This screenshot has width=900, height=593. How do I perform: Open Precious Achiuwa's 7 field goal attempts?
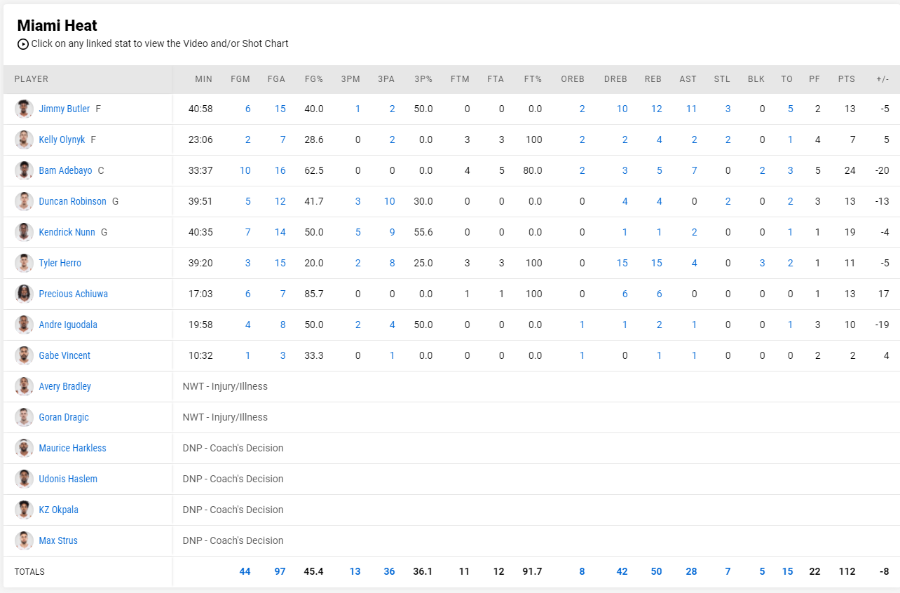pyautogui.click(x=283, y=294)
